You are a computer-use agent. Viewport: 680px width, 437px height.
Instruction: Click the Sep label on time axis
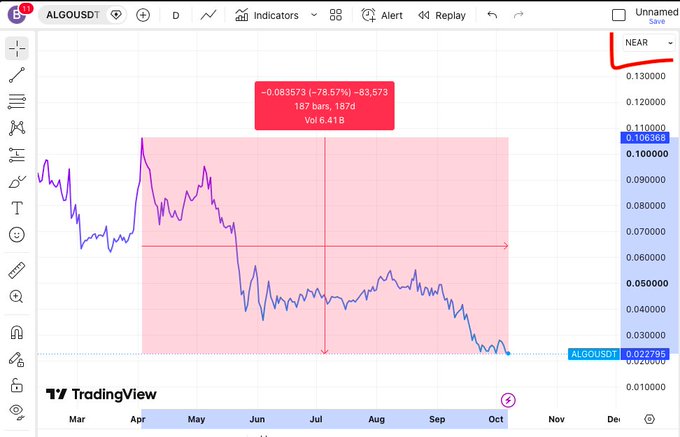[x=437, y=419]
